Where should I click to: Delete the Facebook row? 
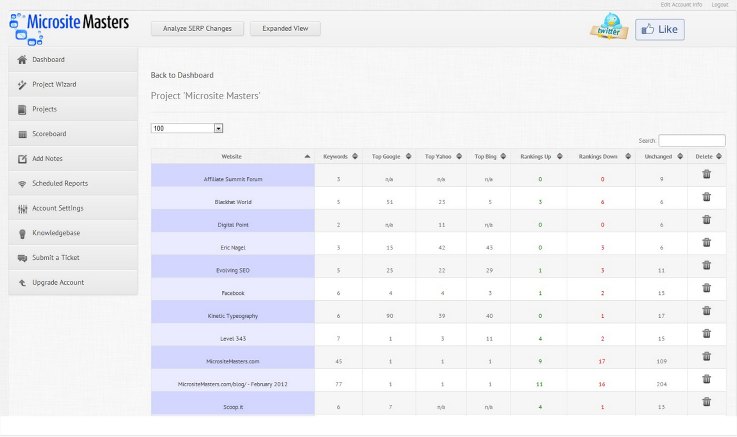click(x=706, y=288)
